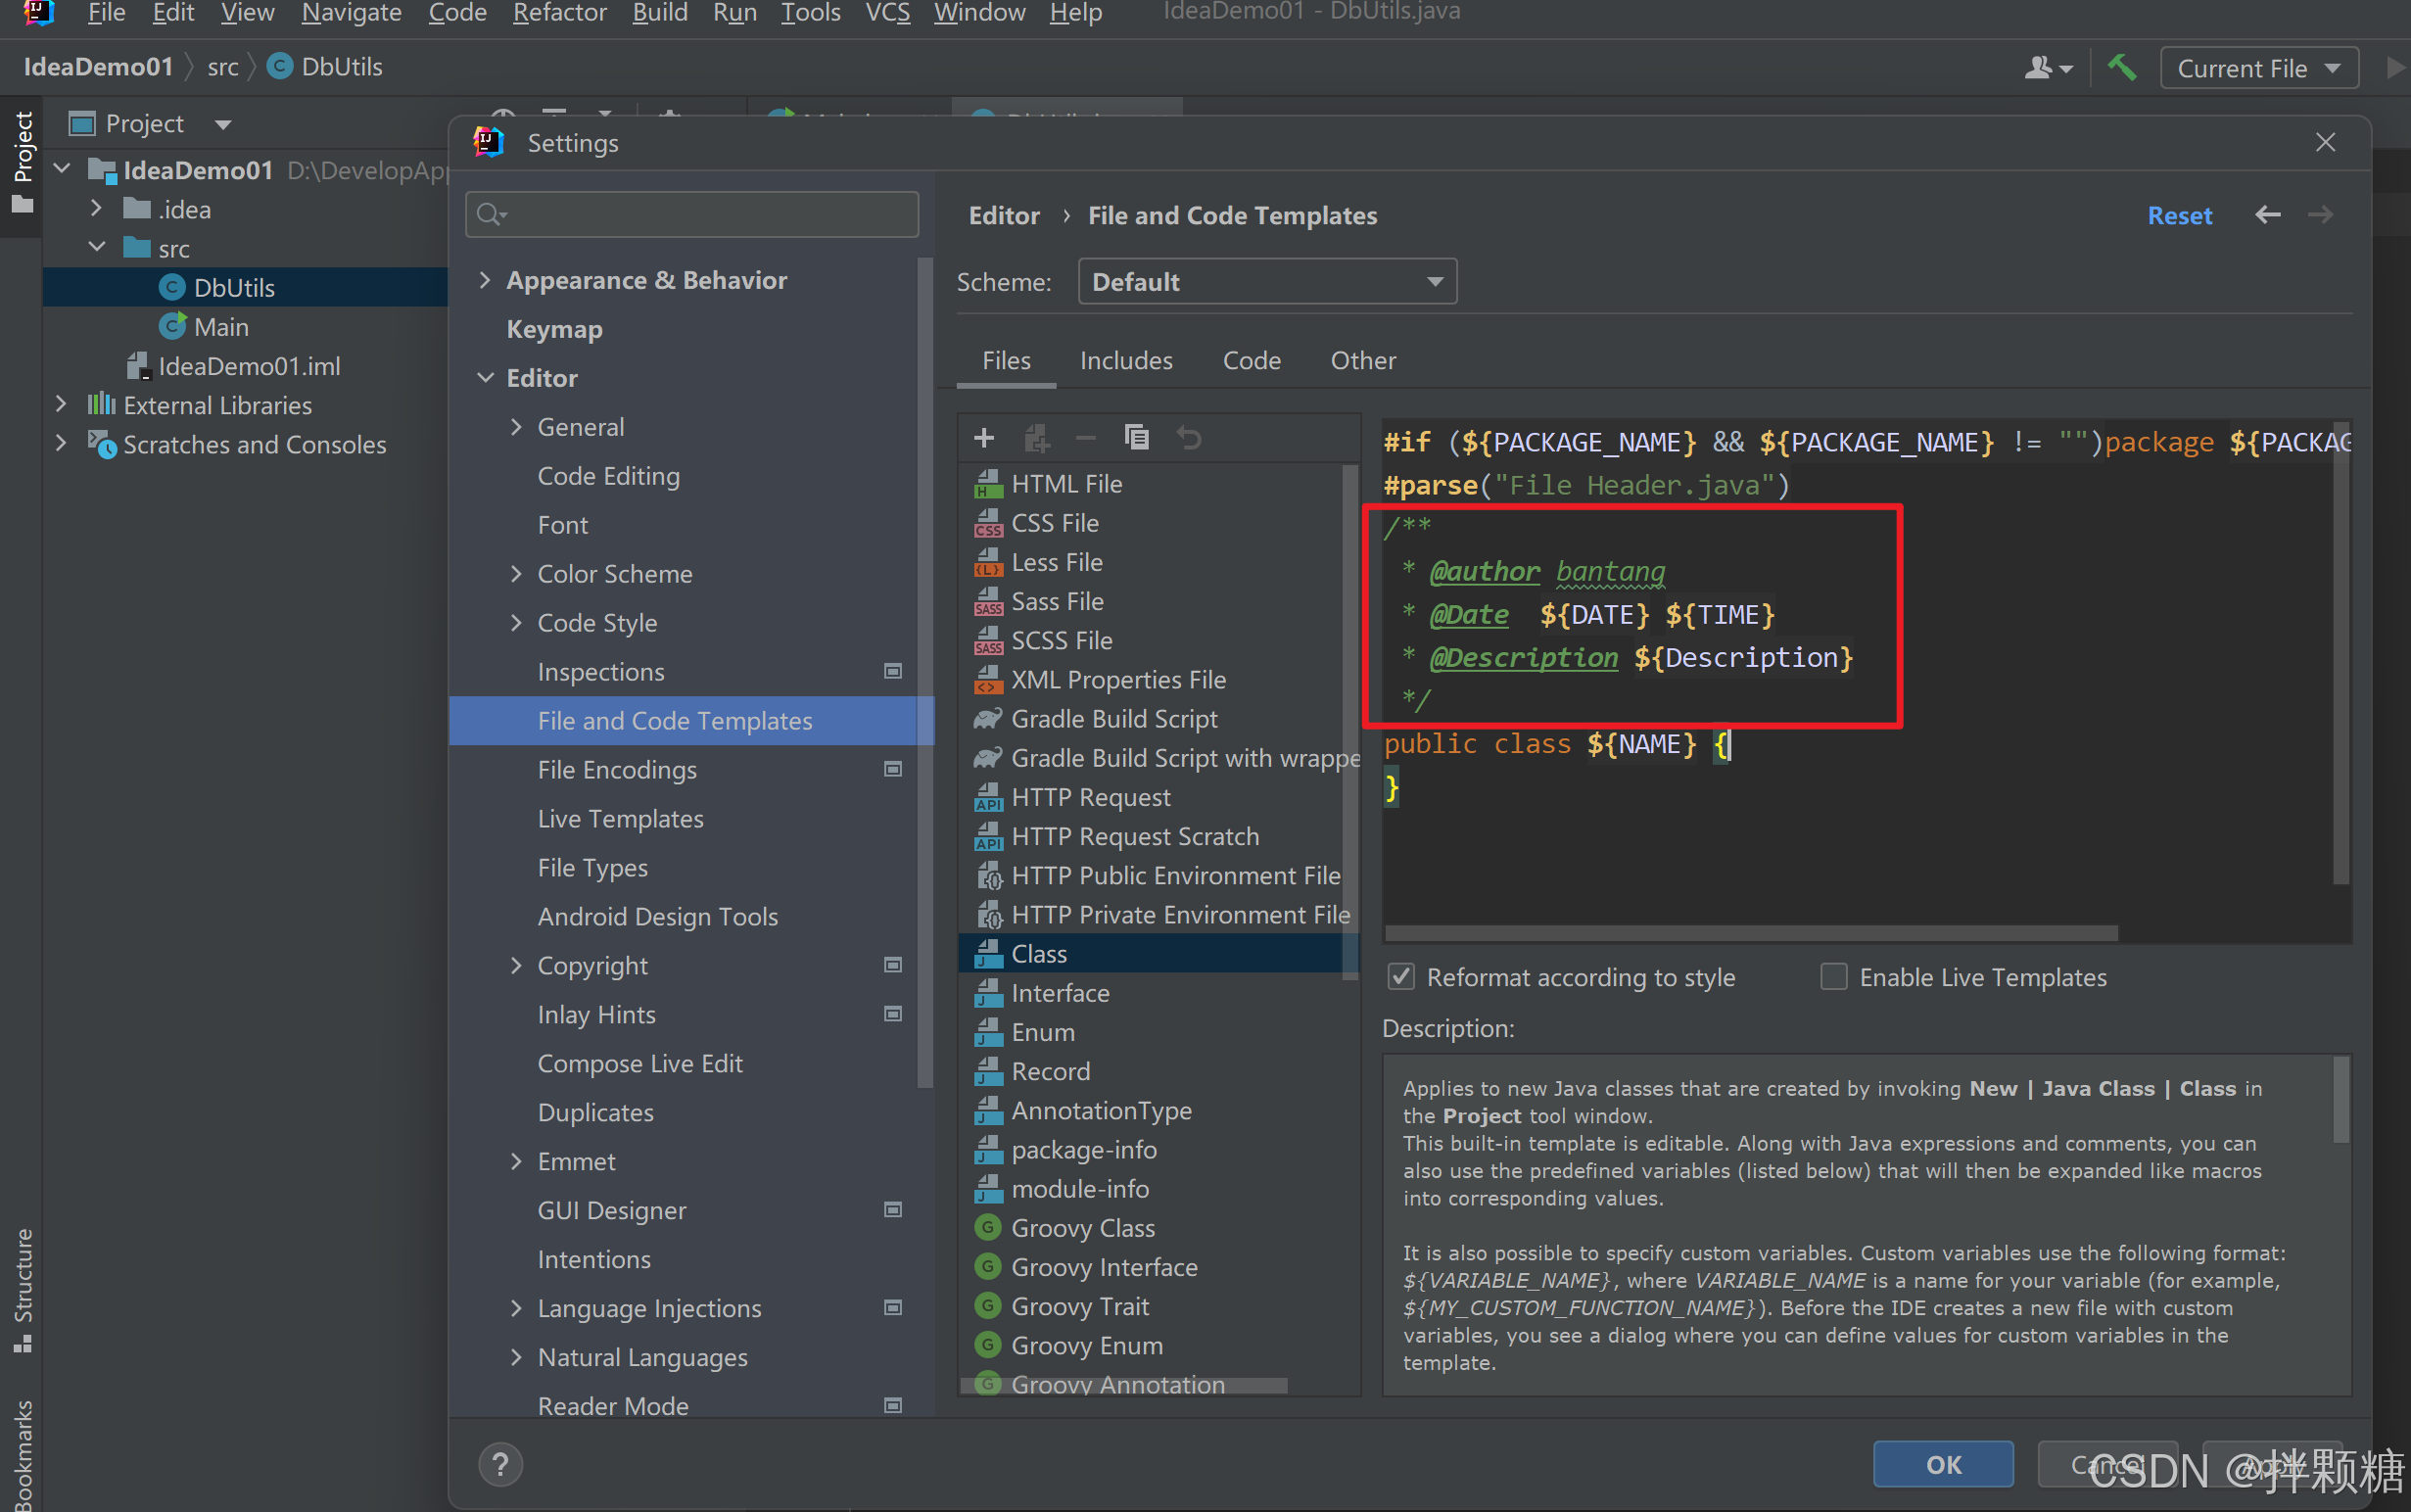Screen dimensions: 2411x1512
Task: Open the Current File run configuration dropdown
Action: 2258,68
